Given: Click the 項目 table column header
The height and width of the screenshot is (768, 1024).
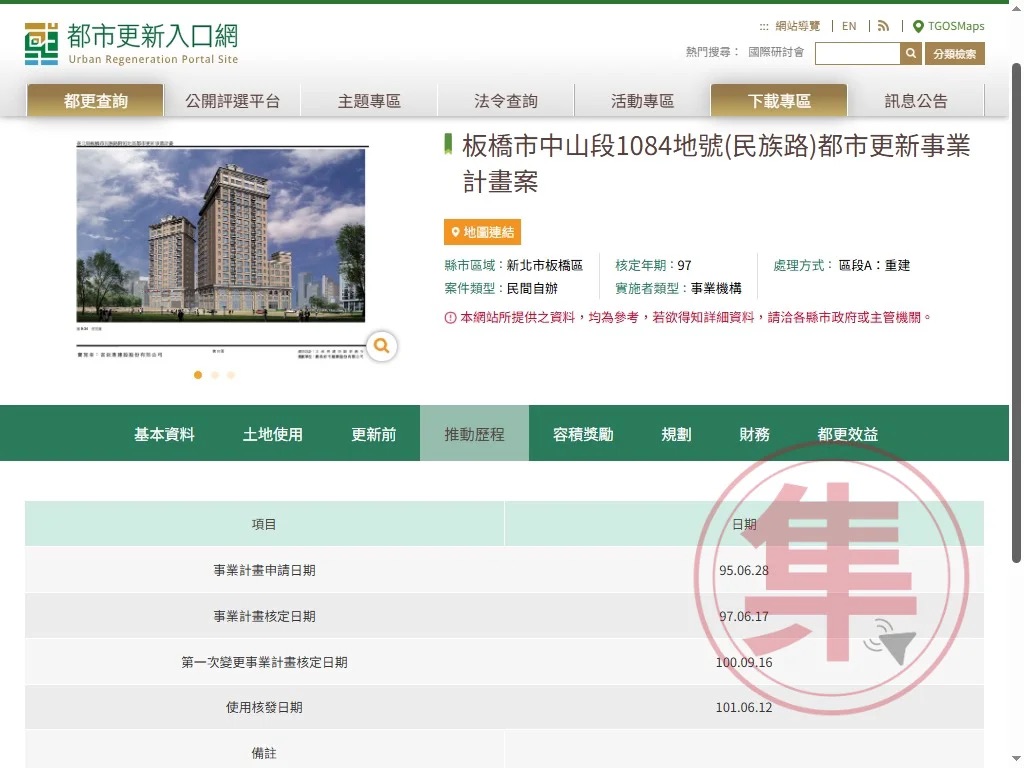Looking at the screenshot, I should pyautogui.click(x=264, y=524).
